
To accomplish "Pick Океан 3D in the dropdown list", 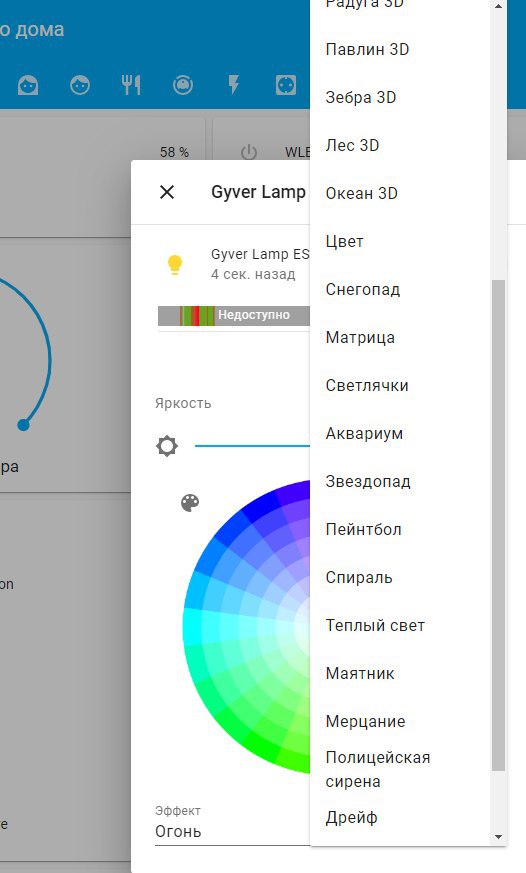I will [400, 193].
